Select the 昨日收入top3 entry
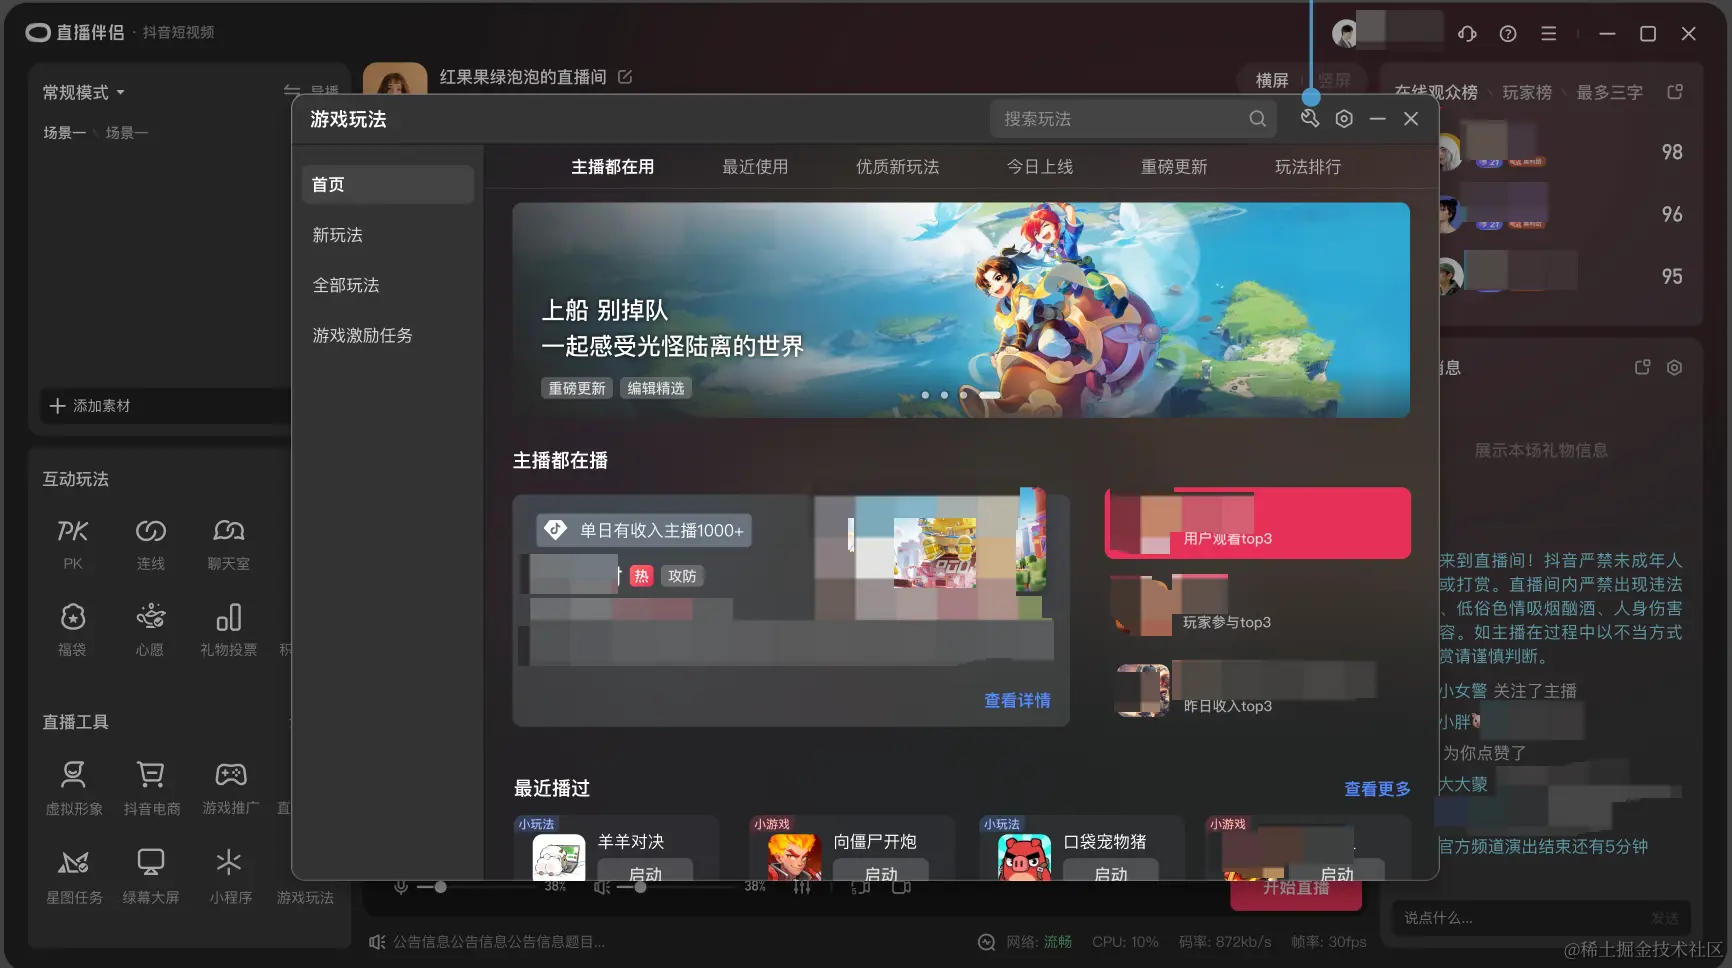 [1258, 690]
